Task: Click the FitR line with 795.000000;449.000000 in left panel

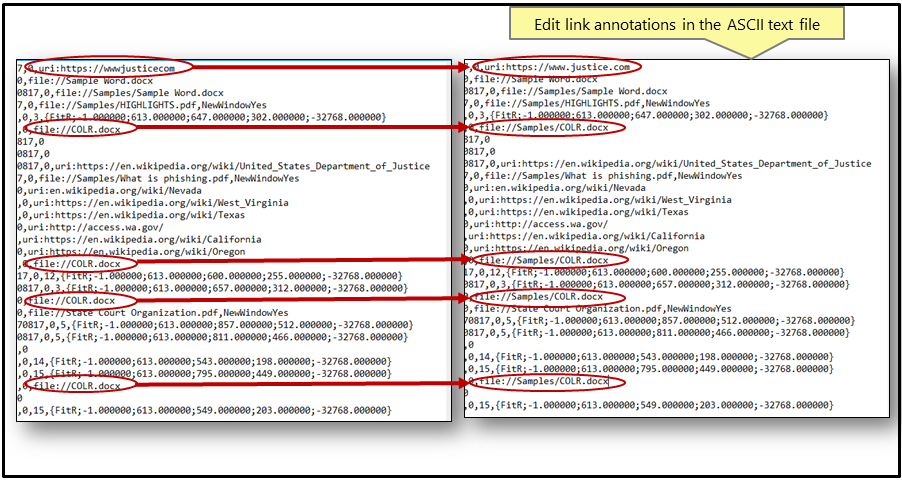Action: 210,372
